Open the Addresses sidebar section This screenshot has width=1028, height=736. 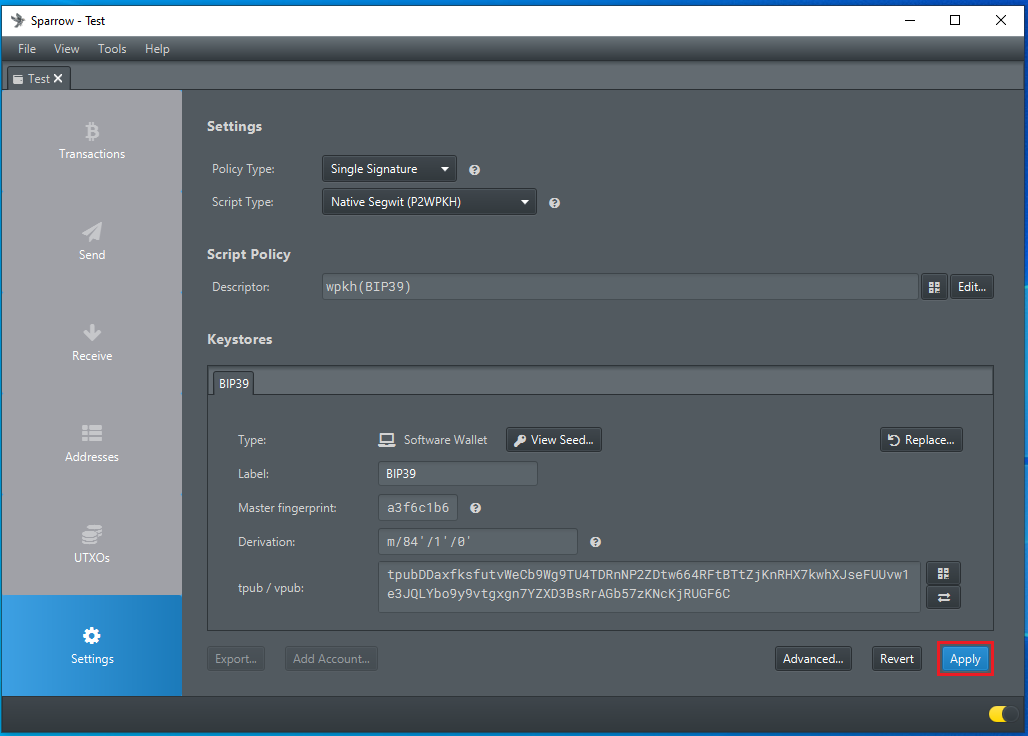click(x=92, y=444)
